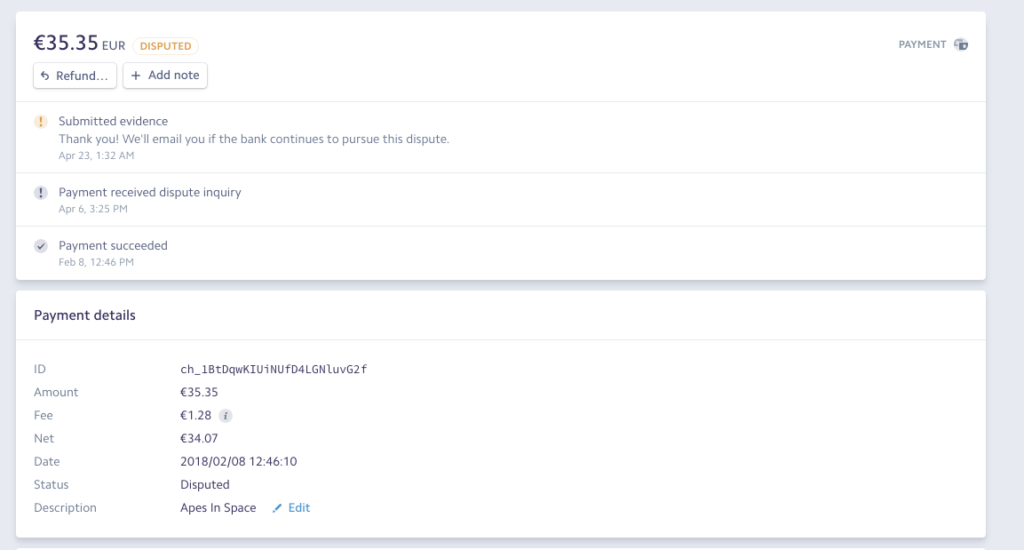Click the plus icon on Add note
The image size is (1024, 550).
pyautogui.click(x=136, y=76)
